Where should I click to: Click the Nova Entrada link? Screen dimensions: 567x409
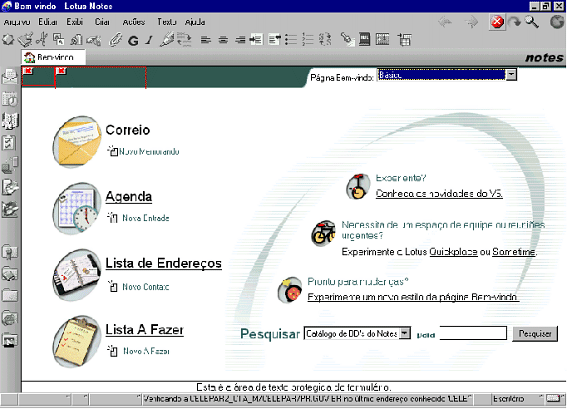(x=145, y=218)
